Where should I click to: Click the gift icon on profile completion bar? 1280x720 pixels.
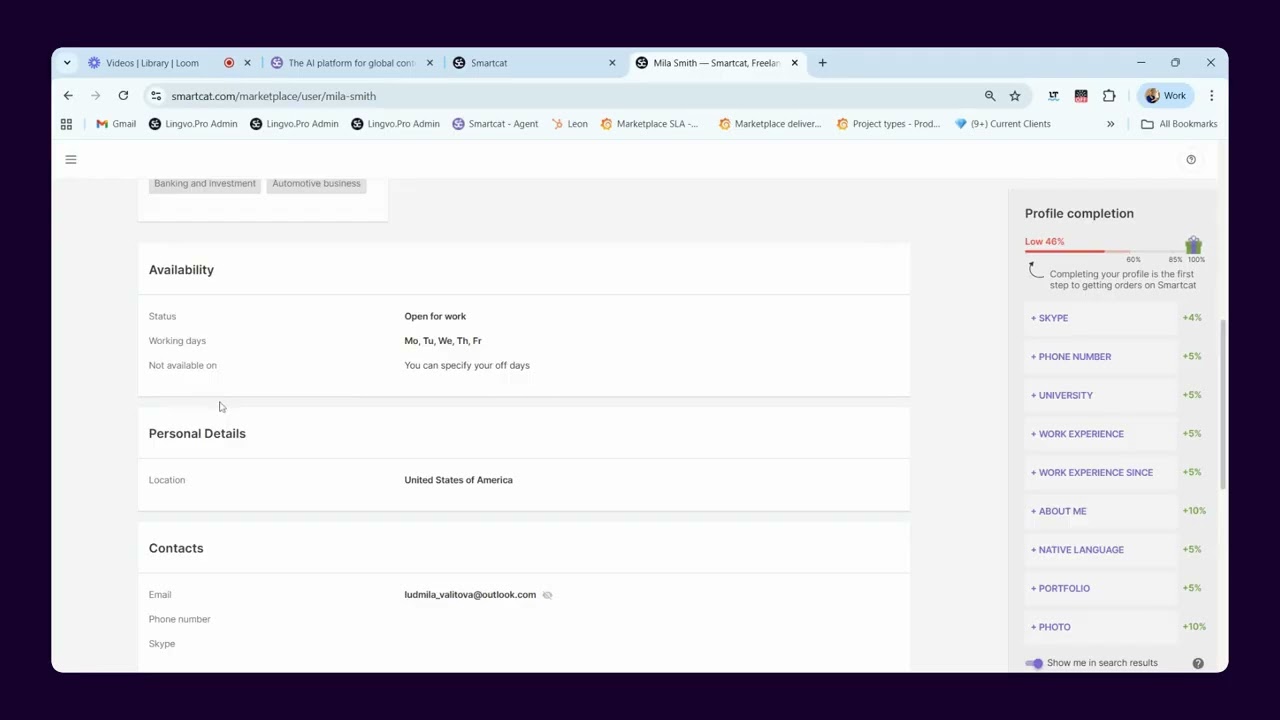1193,245
